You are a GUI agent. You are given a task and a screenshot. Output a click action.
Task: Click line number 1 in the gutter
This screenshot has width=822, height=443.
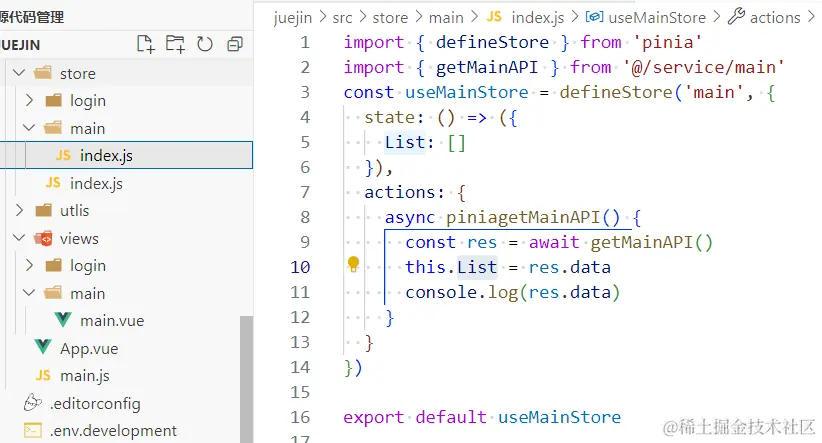(305, 42)
